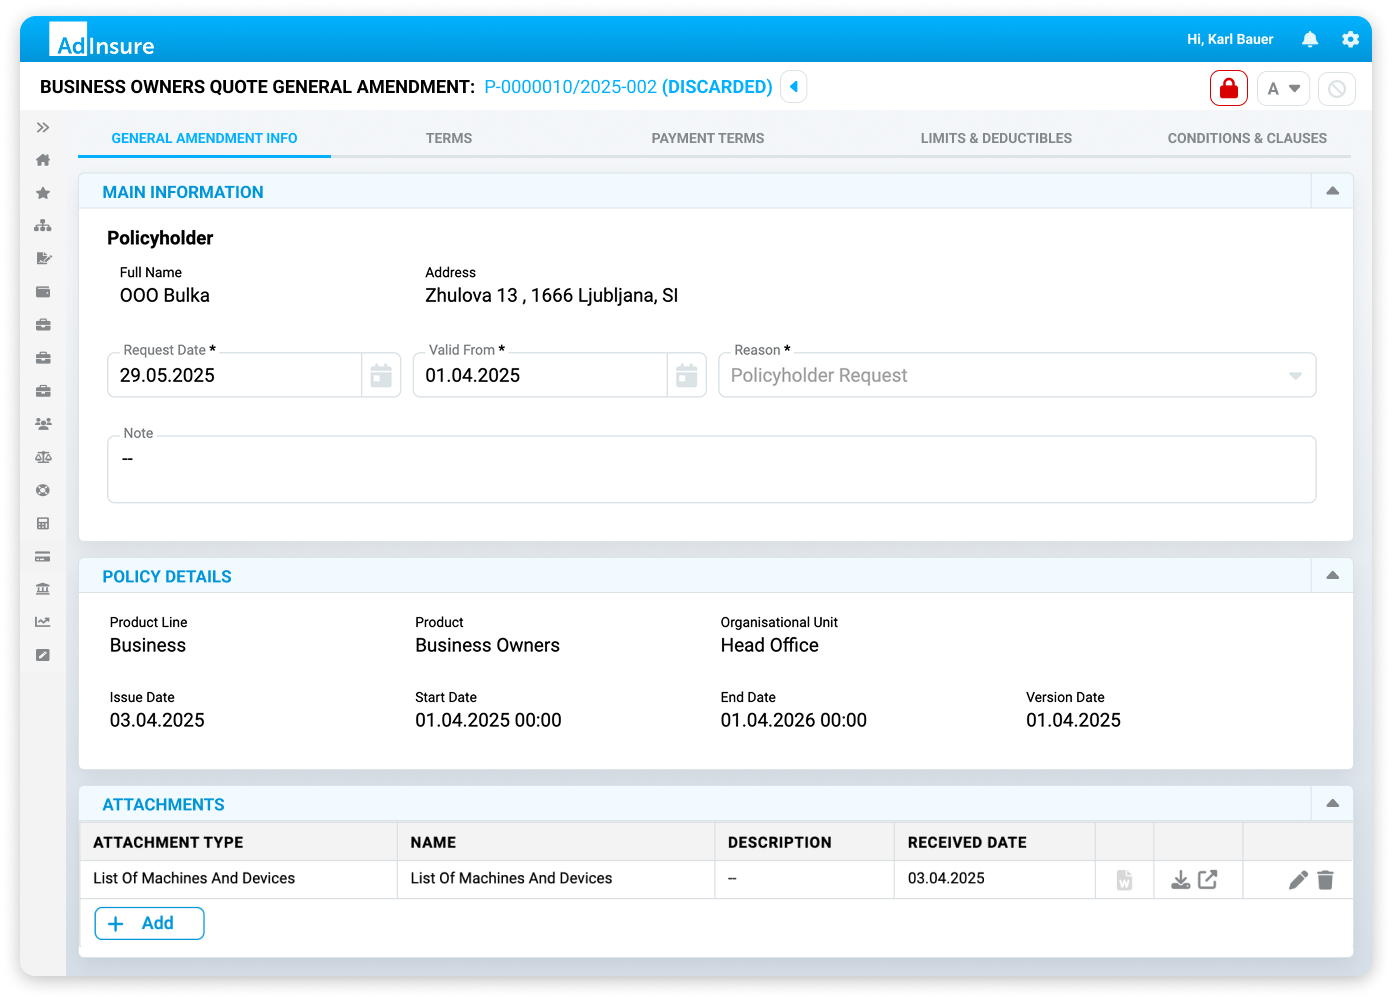Open notifications via the bell icon
1392x1000 pixels.
[1310, 39]
